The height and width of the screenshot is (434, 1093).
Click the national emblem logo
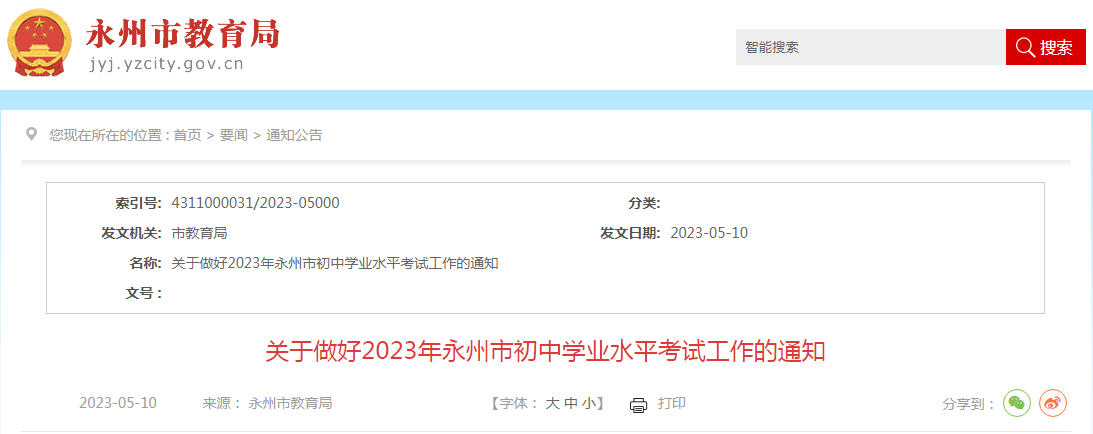[x=39, y=43]
